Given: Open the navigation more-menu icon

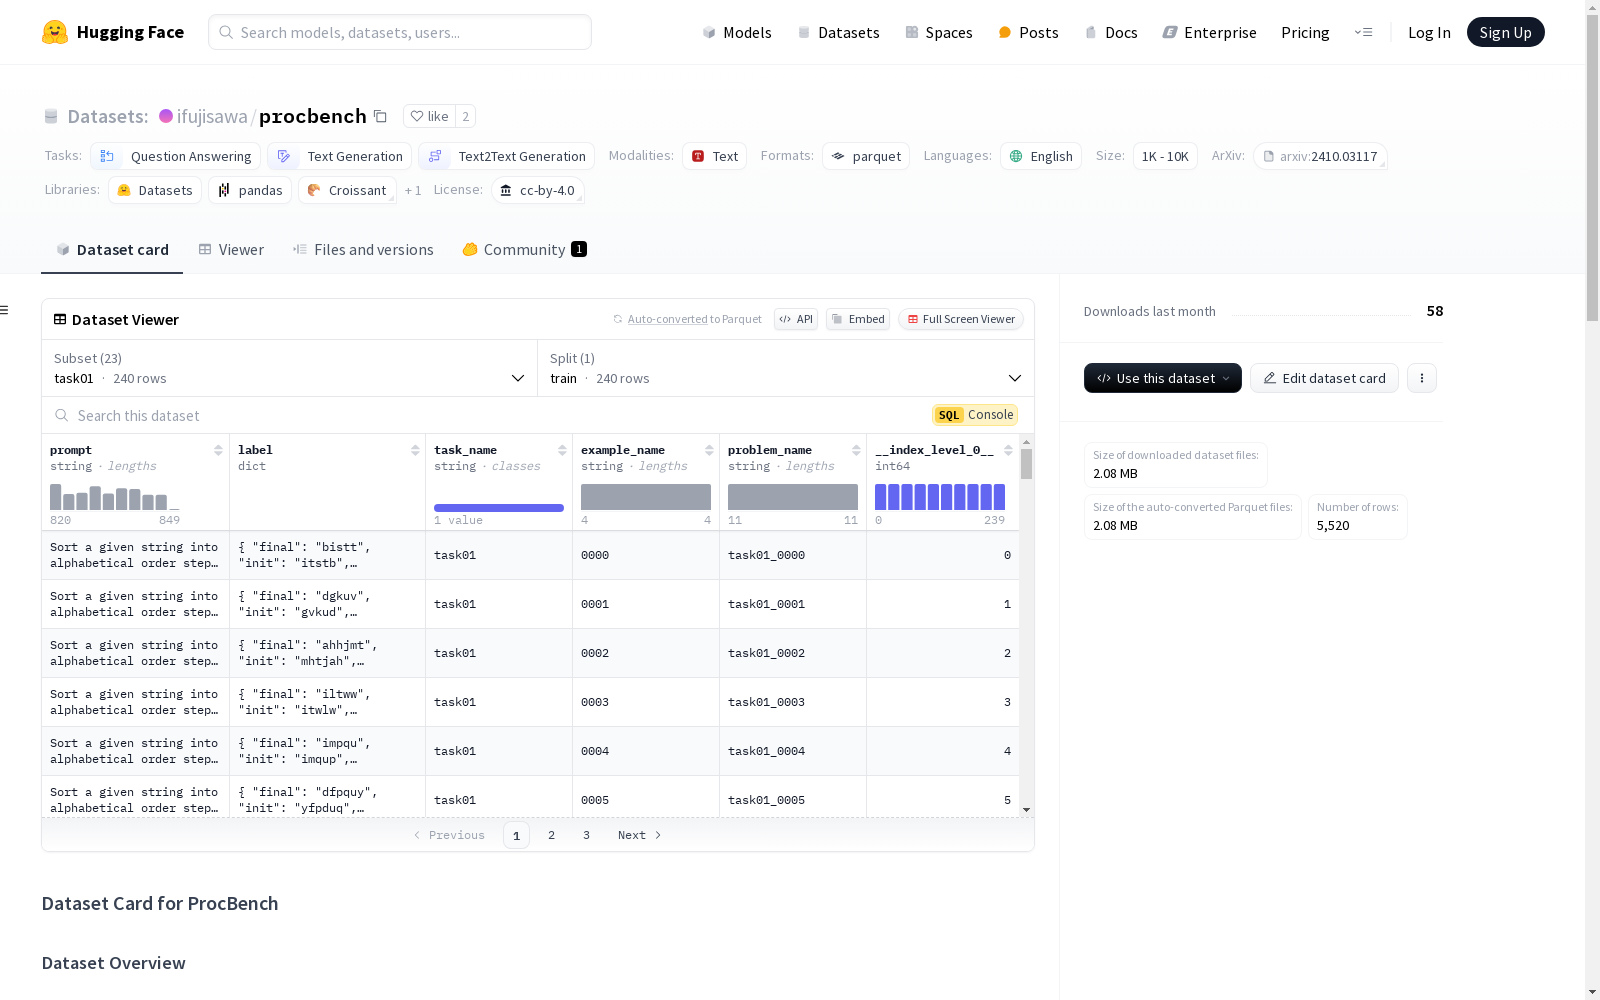Looking at the screenshot, I should [x=1363, y=32].
